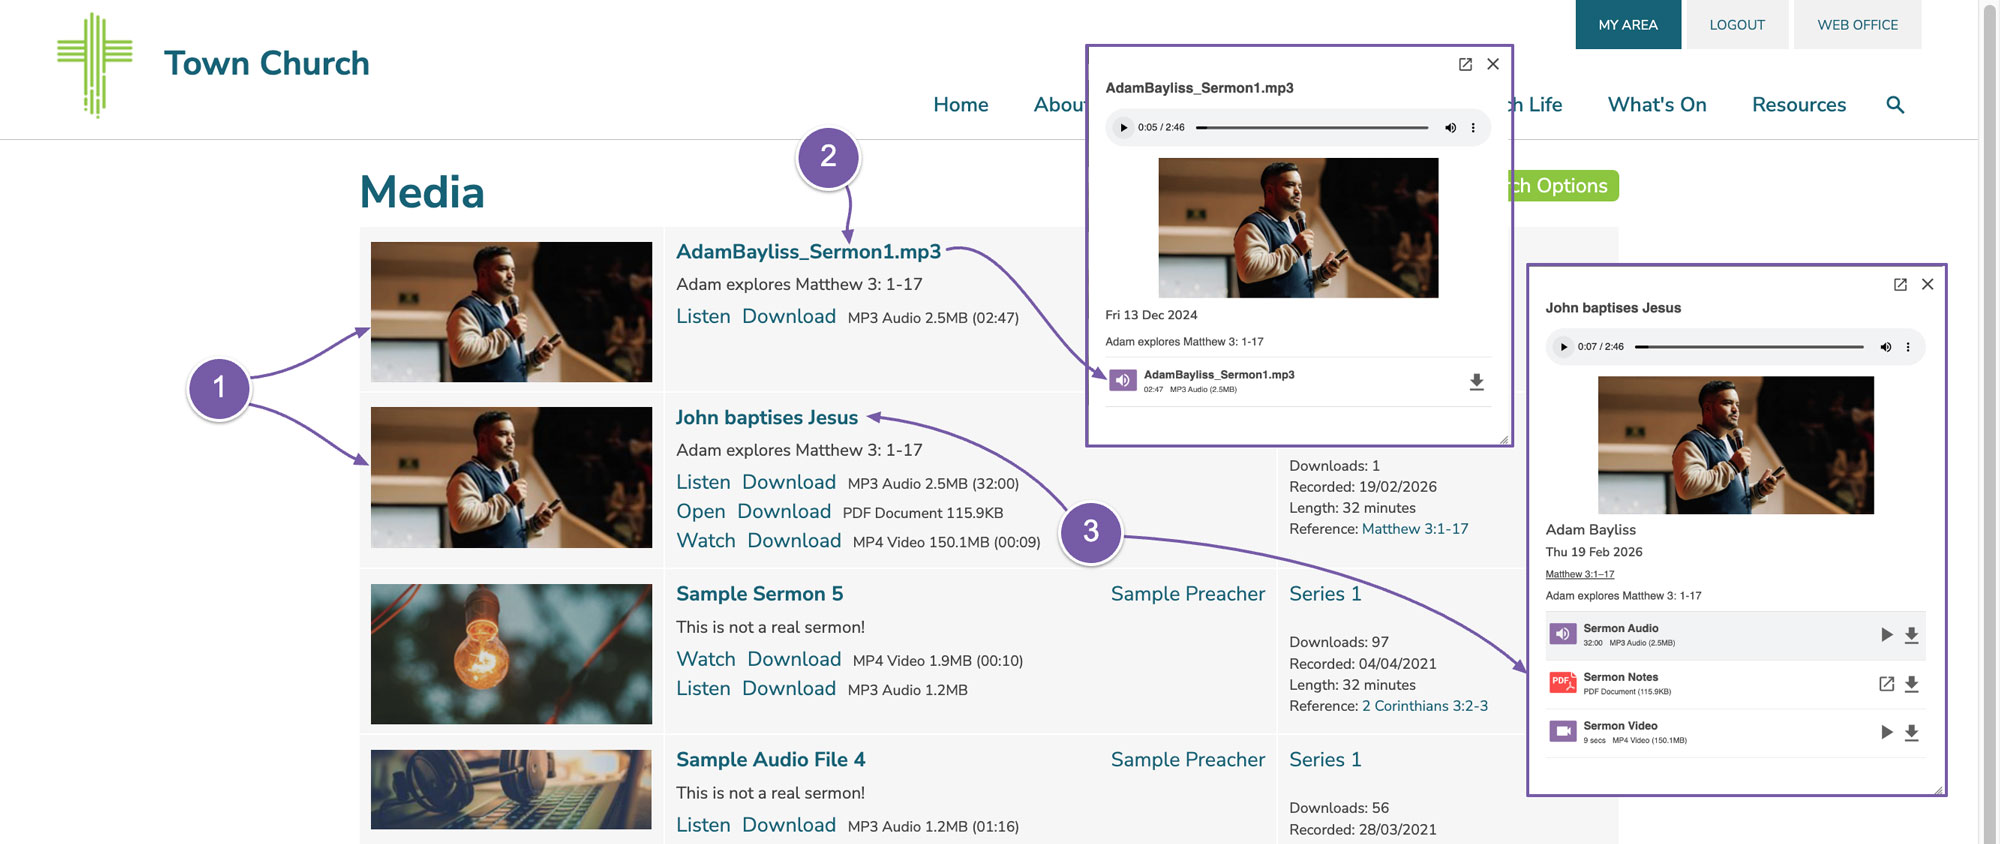Watch Sample Sermon 5 video
The width and height of the screenshot is (2000, 844).
[706, 659]
